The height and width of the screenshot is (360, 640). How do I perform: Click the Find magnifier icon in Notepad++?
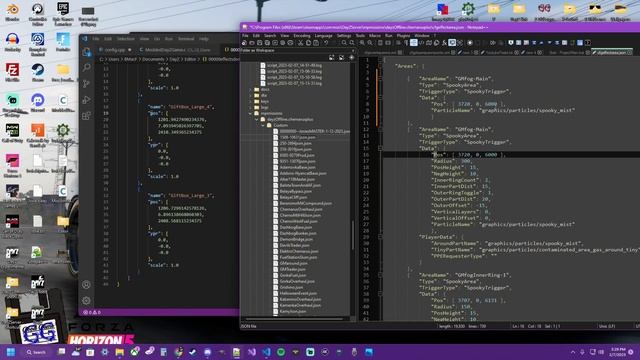tap(344, 42)
